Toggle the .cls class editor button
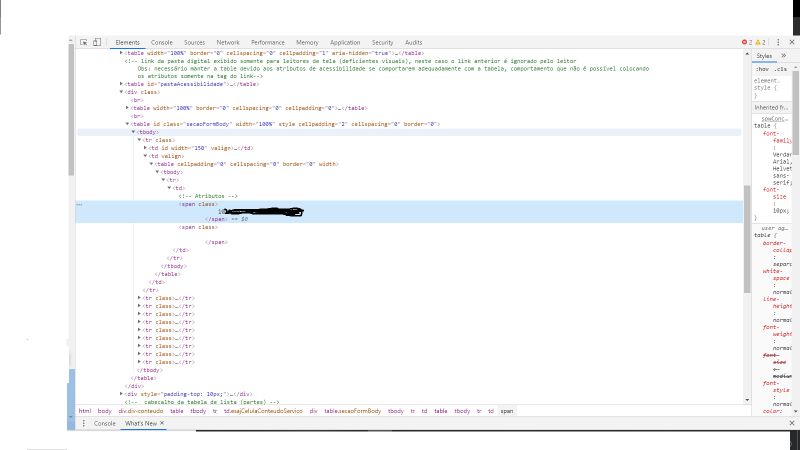The image size is (800, 450). pos(780,69)
